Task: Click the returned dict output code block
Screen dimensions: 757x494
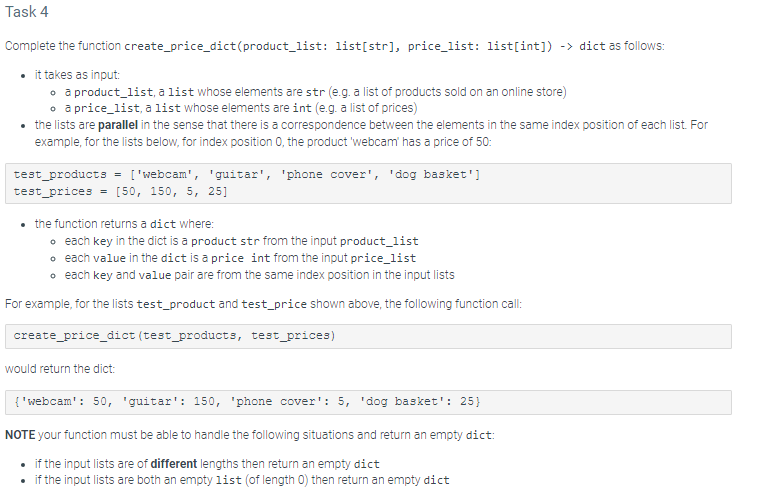Action: point(368,402)
